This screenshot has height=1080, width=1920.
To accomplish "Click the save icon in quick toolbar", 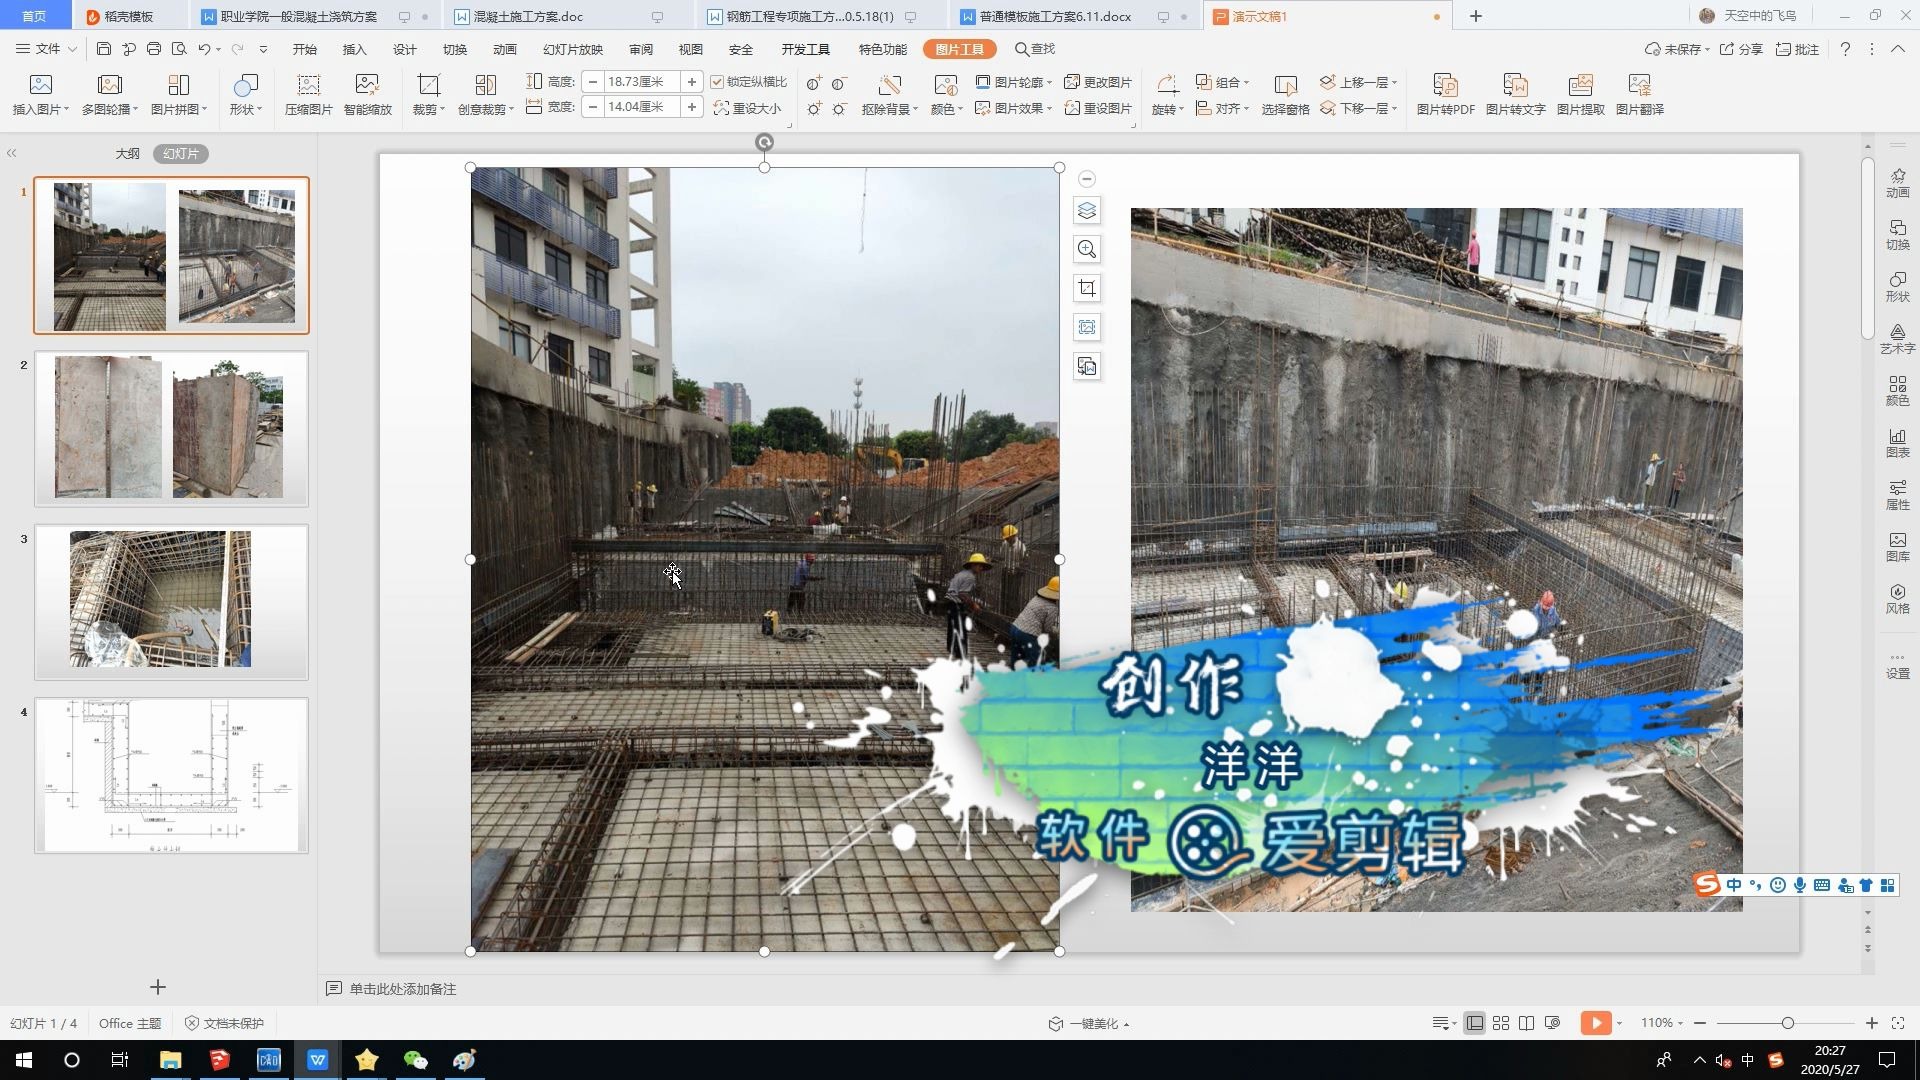I will [104, 49].
